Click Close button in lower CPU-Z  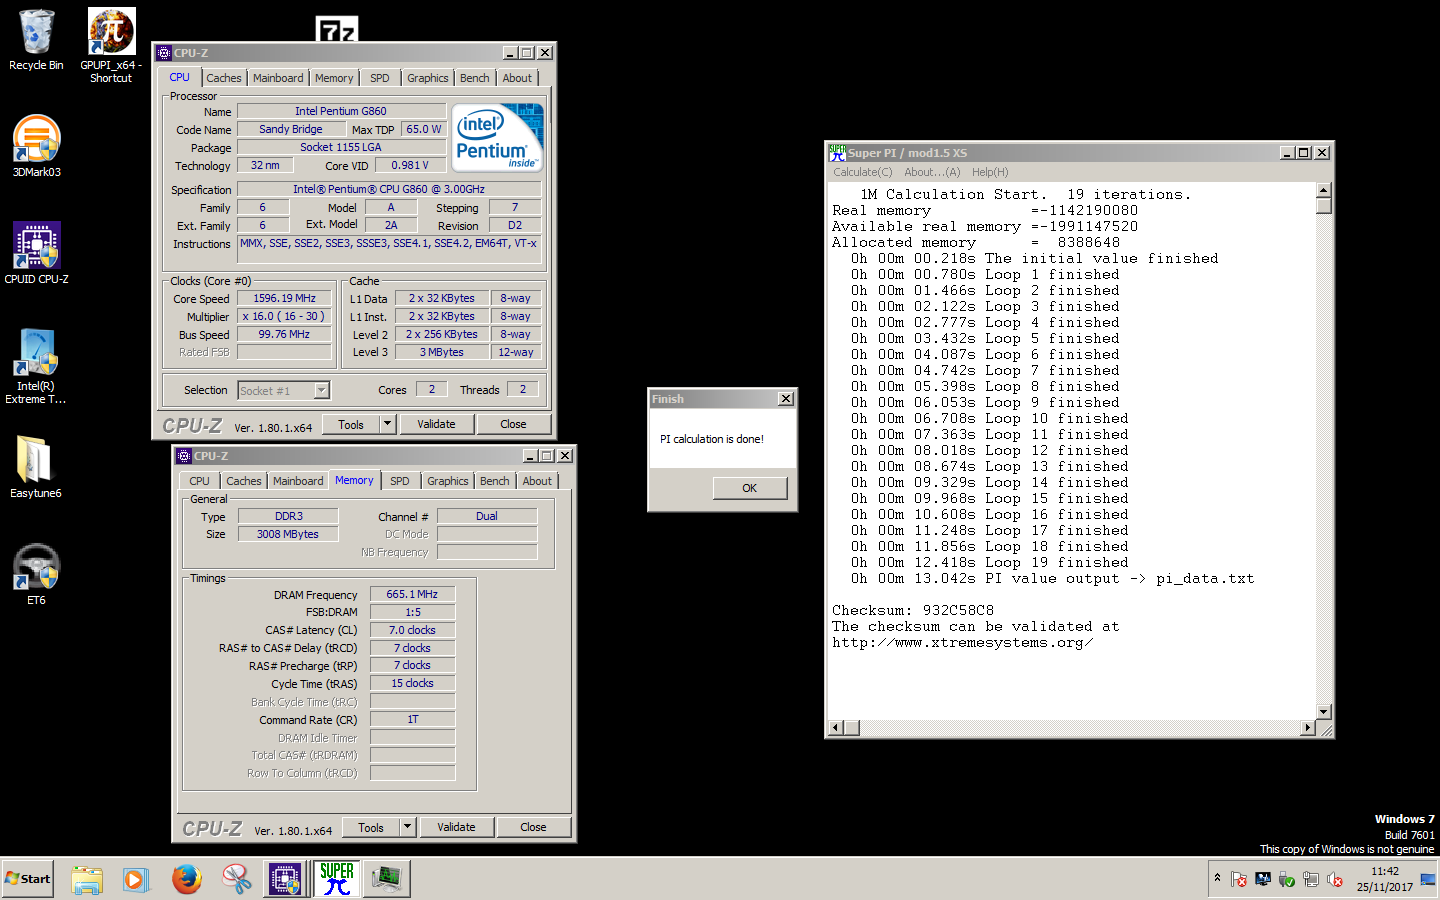pyautogui.click(x=534, y=827)
